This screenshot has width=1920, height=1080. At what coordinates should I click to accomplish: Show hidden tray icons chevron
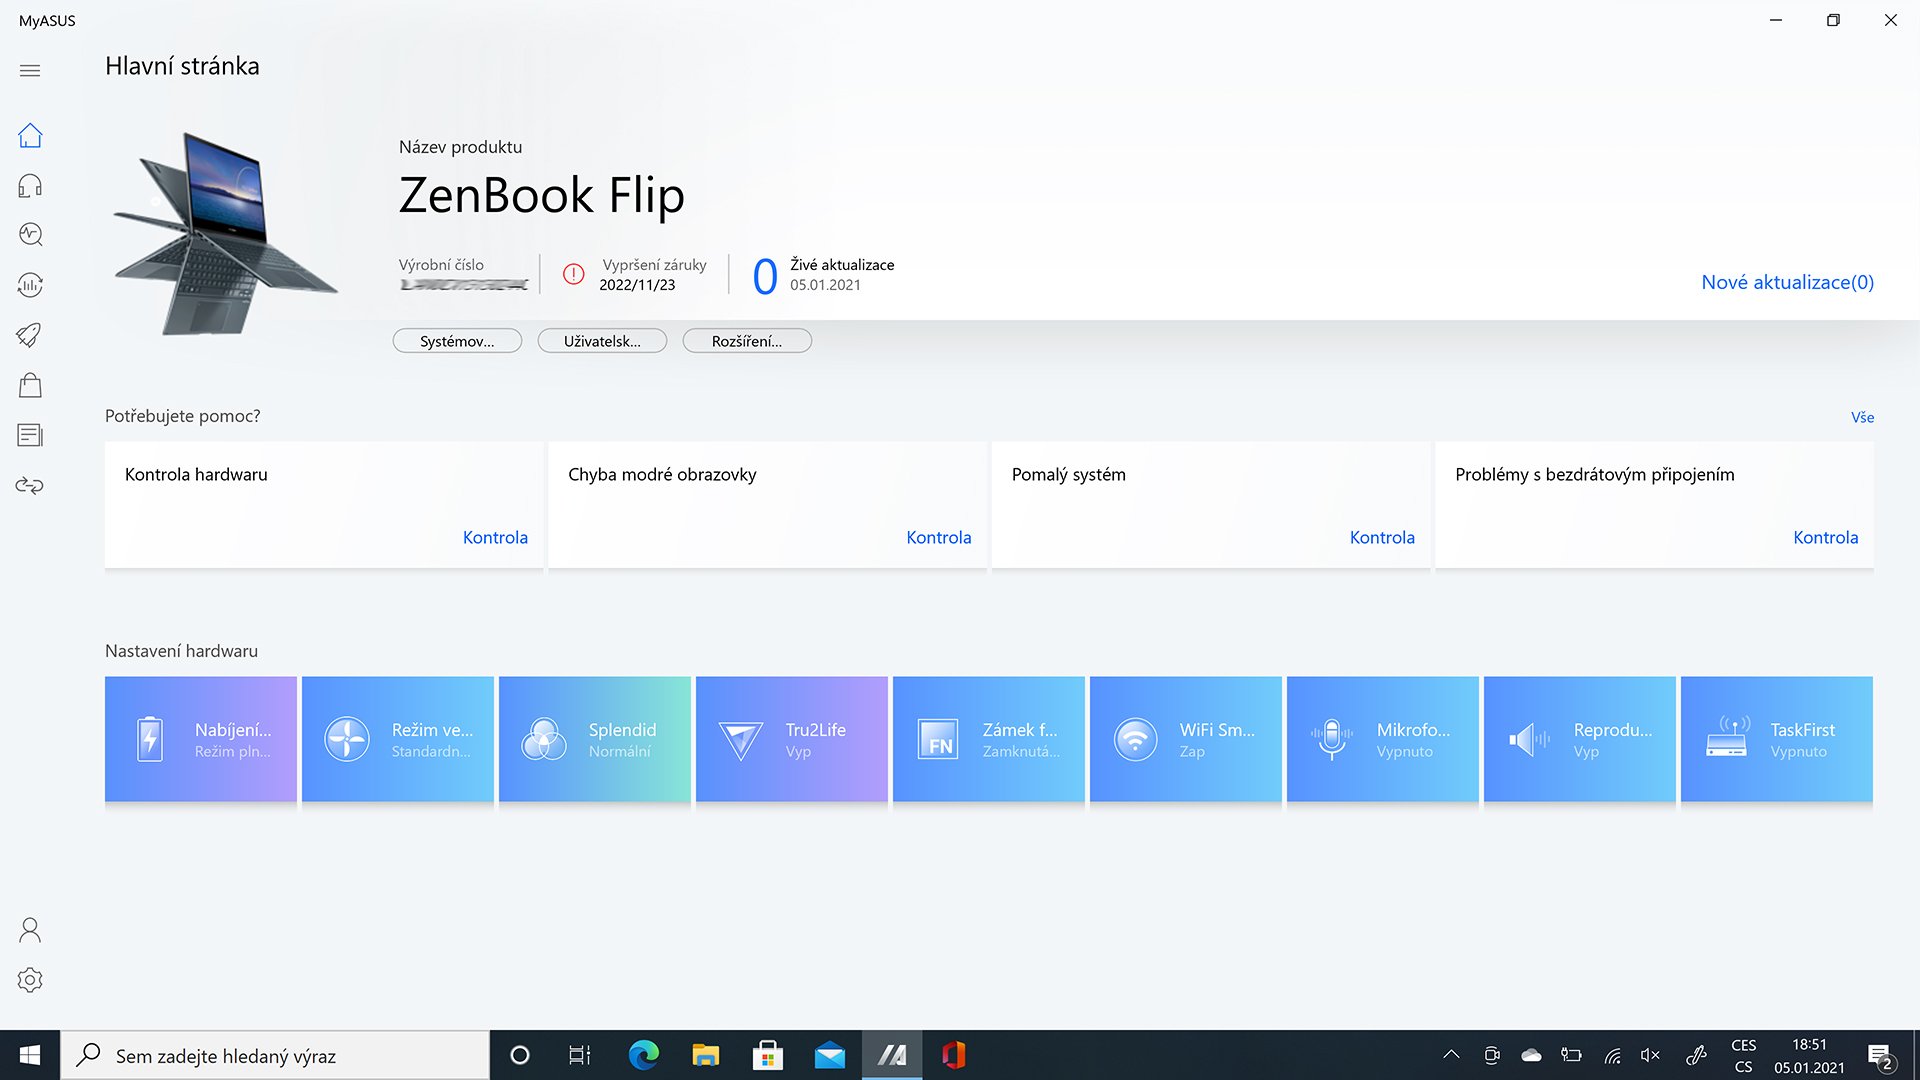pos(1451,1055)
